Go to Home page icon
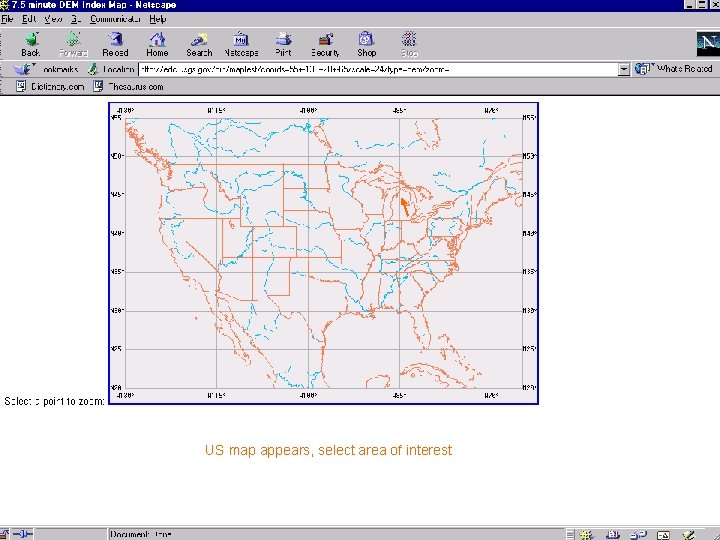Image resolution: width=720 pixels, height=540 pixels. [157, 39]
